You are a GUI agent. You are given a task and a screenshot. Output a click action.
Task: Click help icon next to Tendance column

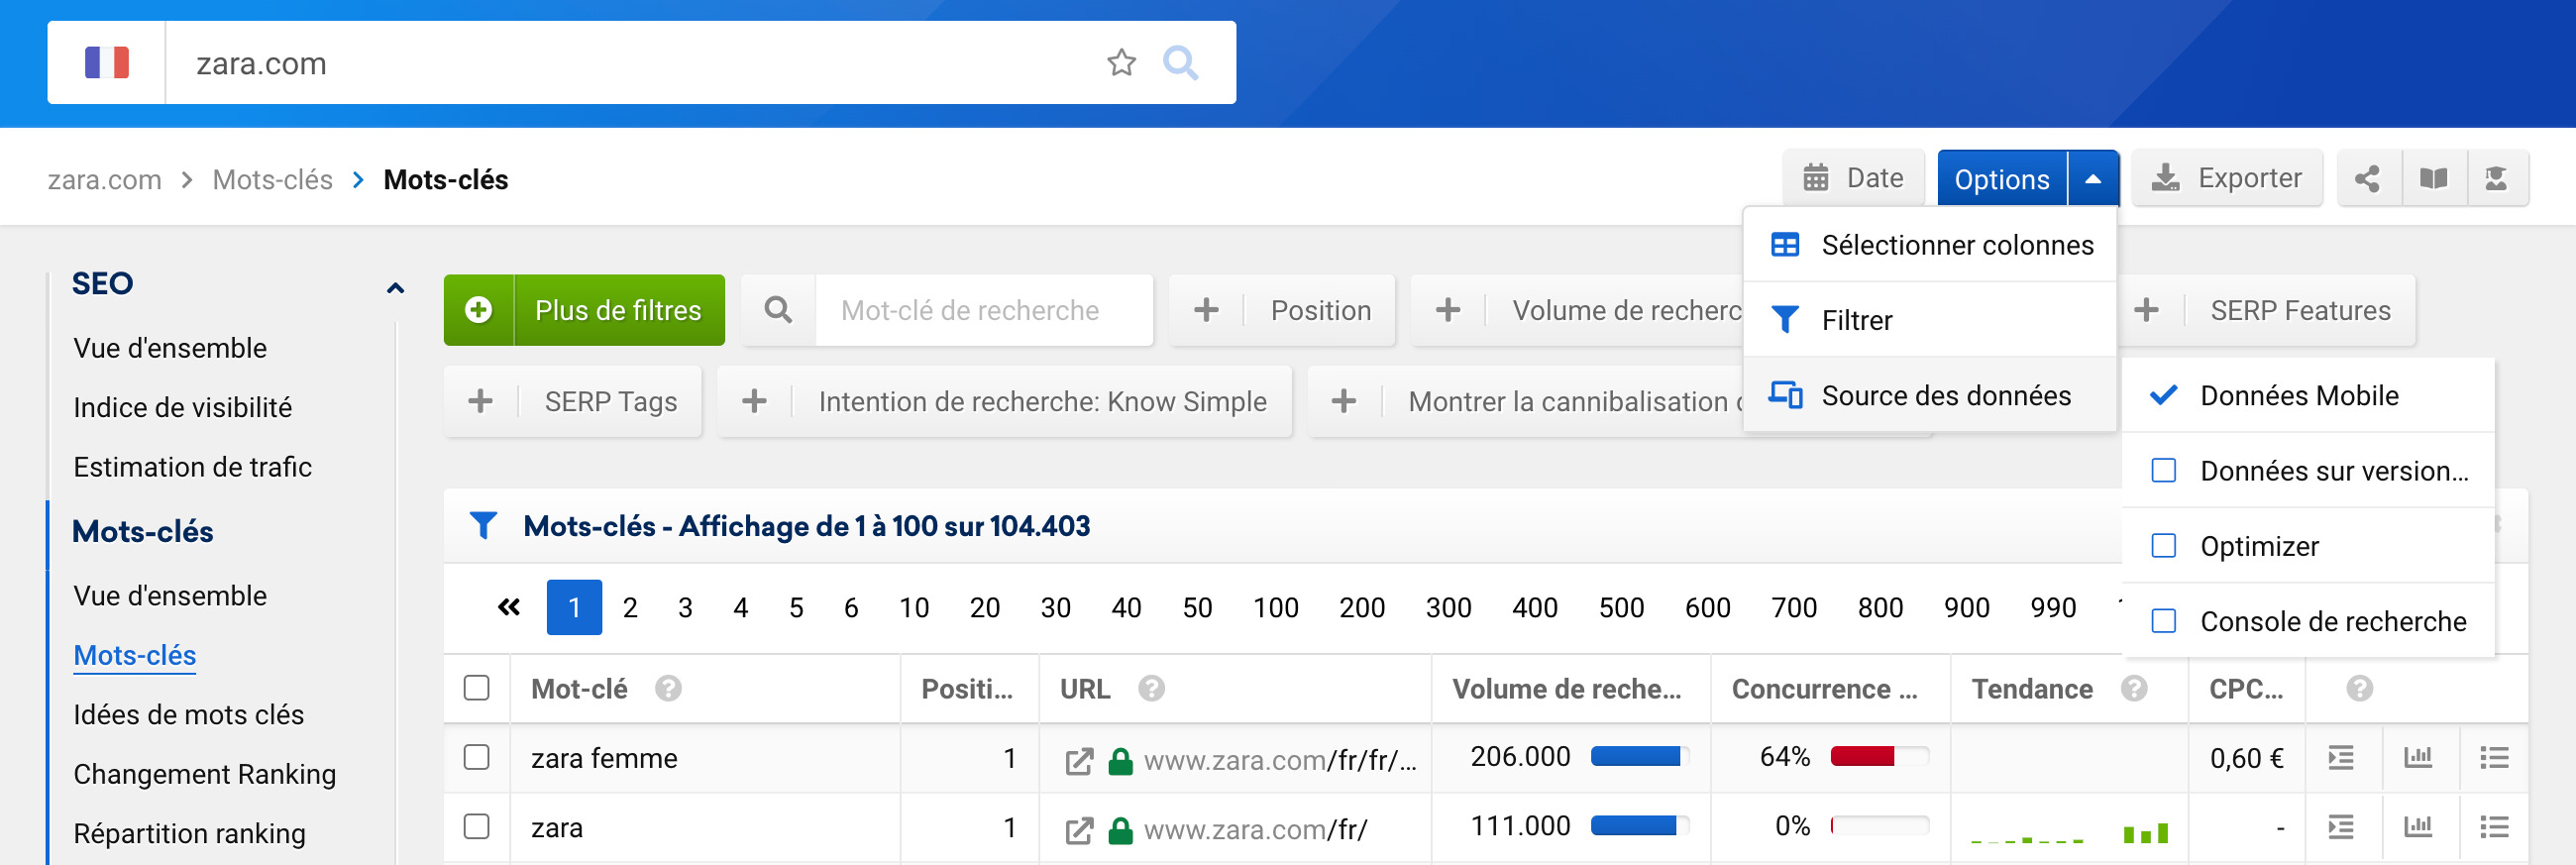pyautogui.click(x=2134, y=688)
